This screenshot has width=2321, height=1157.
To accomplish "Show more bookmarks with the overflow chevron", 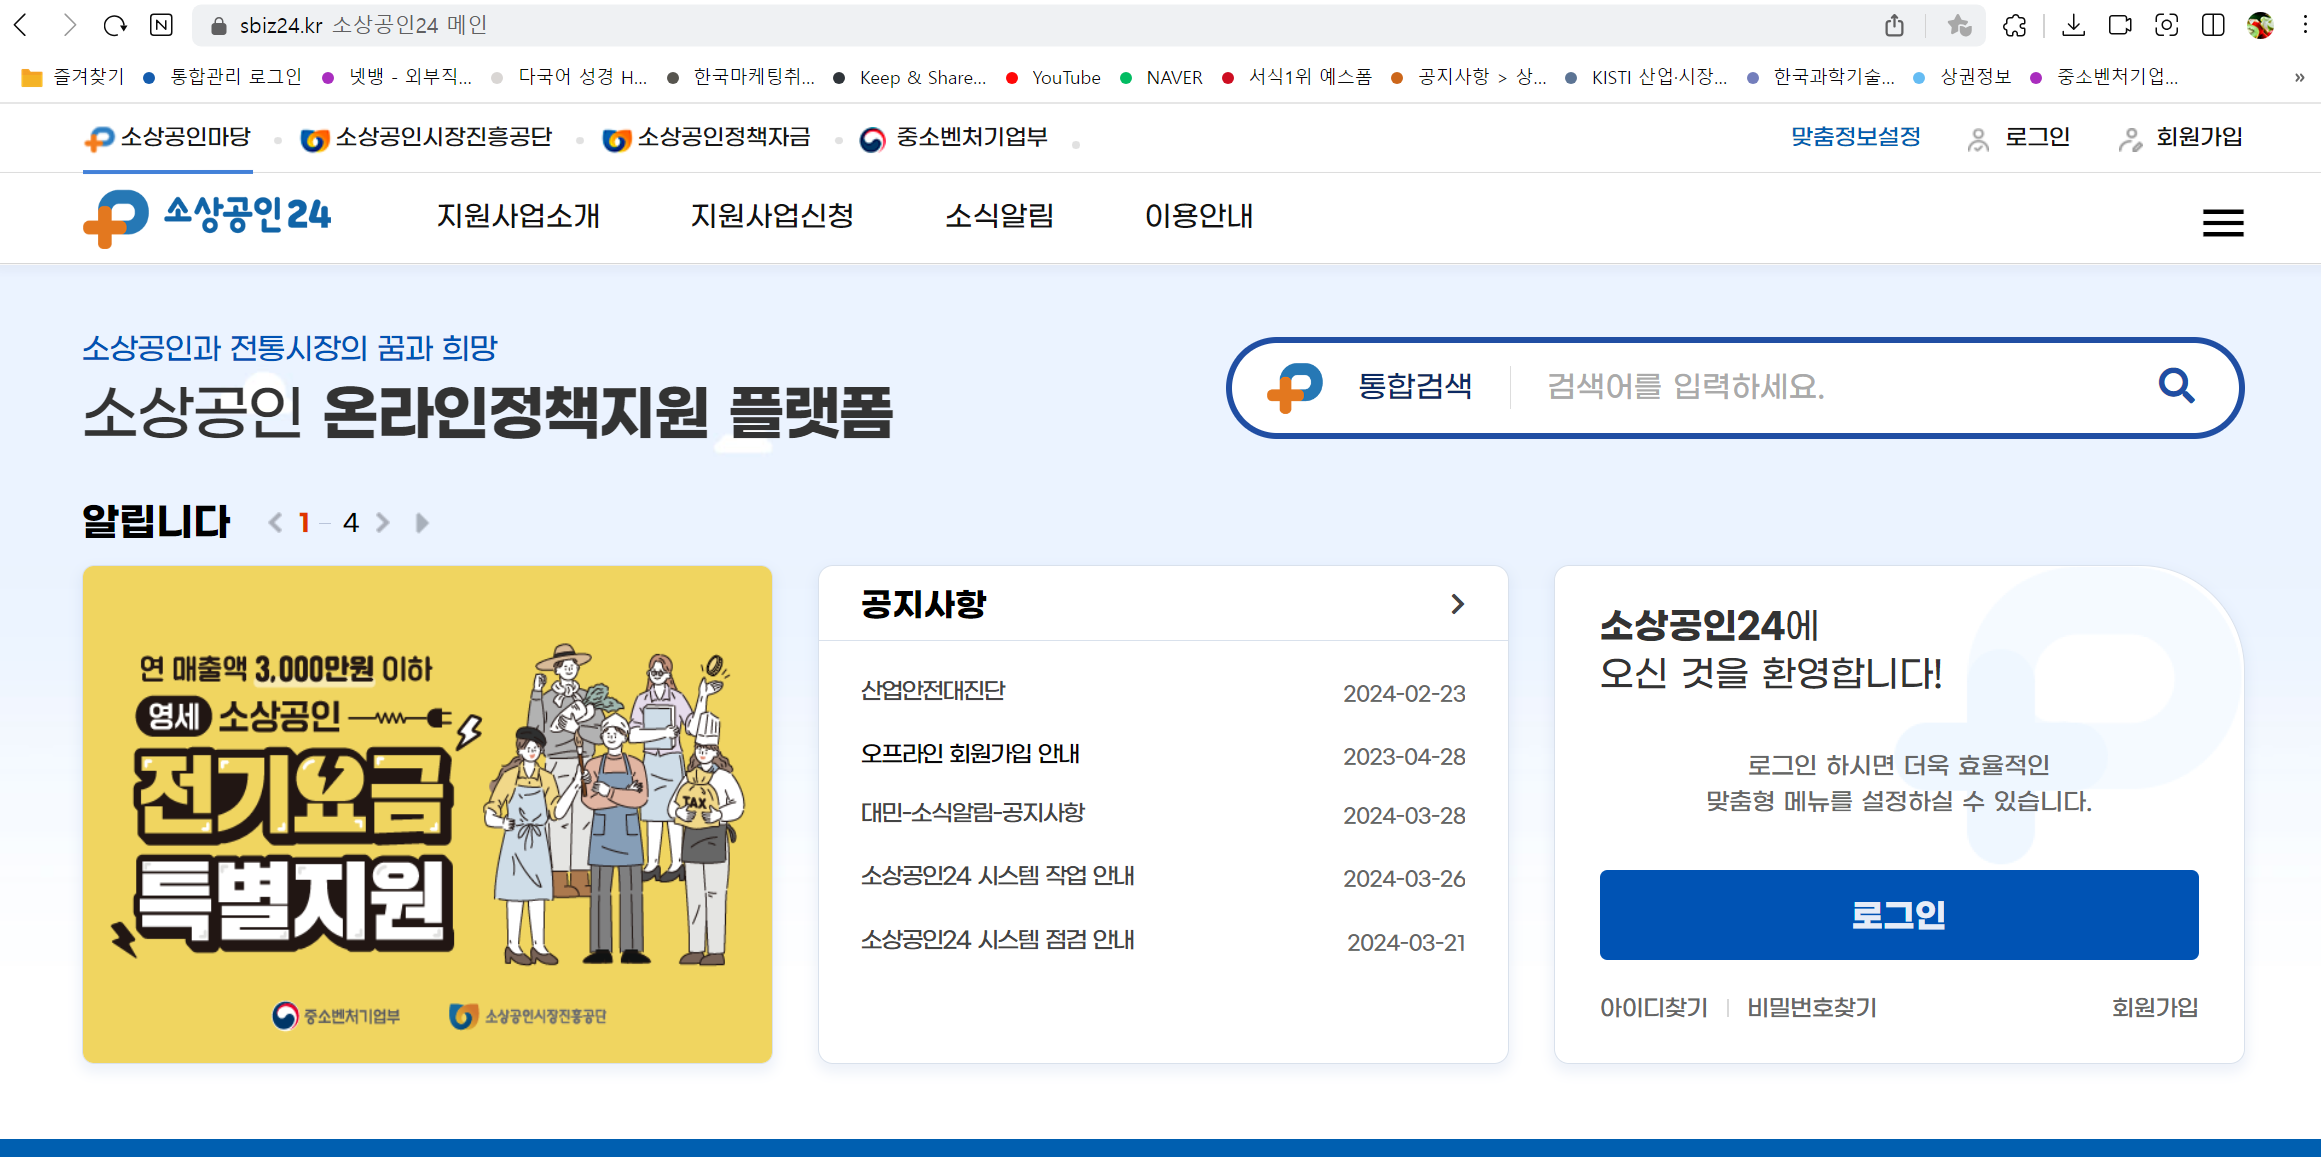I will [2299, 77].
